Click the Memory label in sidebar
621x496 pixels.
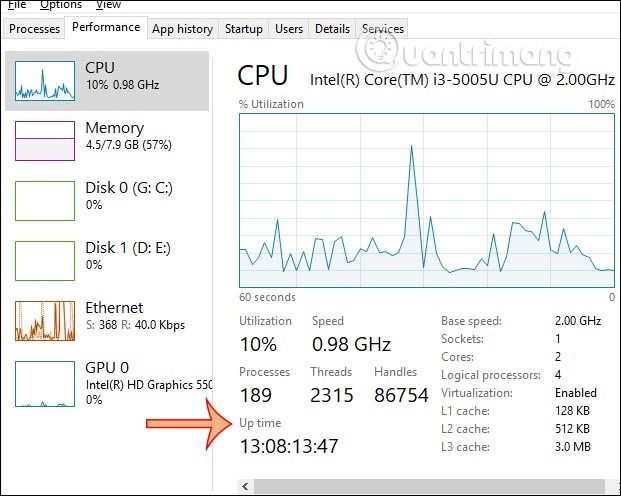pyautogui.click(x=114, y=128)
